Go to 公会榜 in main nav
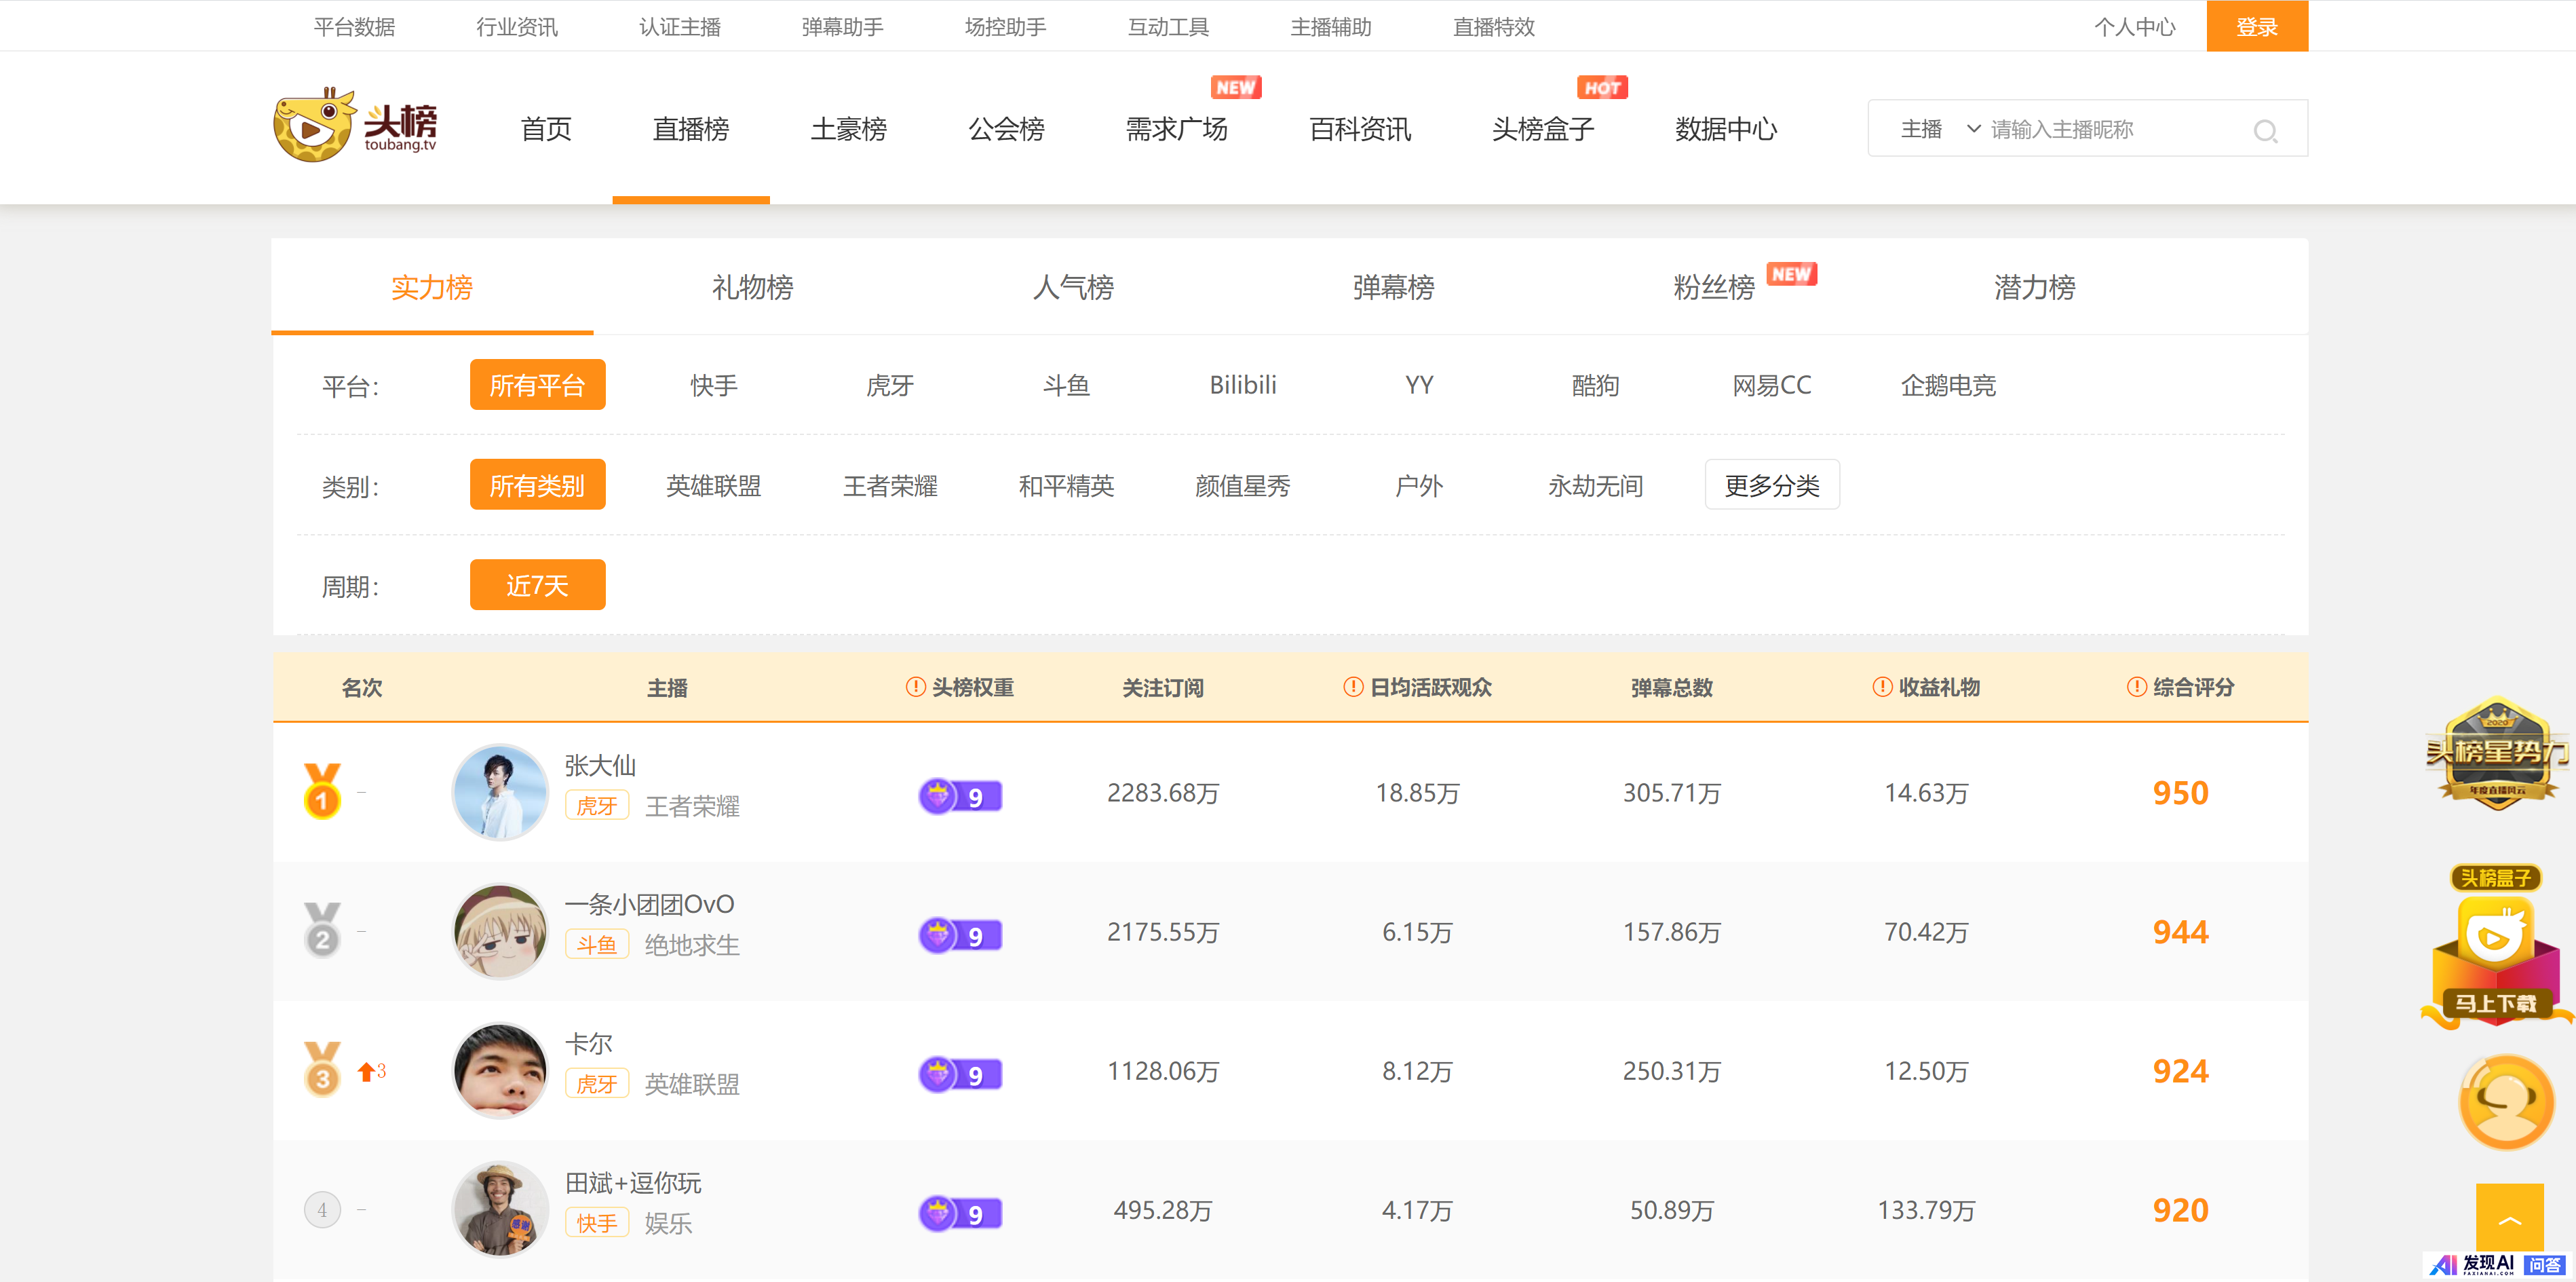Image resolution: width=2576 pixels, height=1282 pixels. point(1006,129)
